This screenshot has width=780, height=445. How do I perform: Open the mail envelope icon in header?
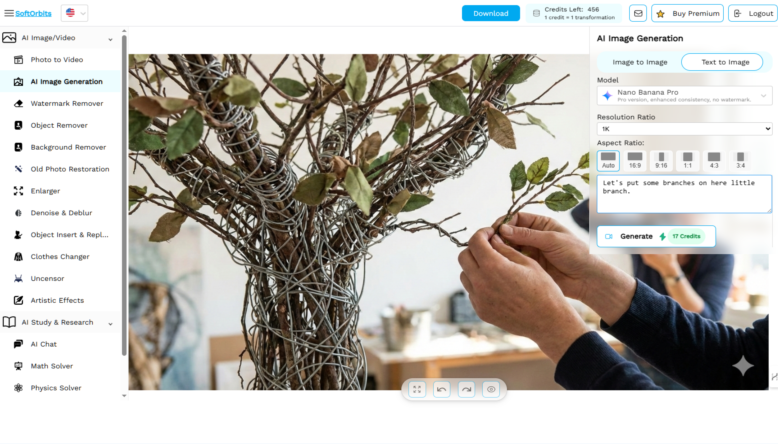click(x=638, y=13)
